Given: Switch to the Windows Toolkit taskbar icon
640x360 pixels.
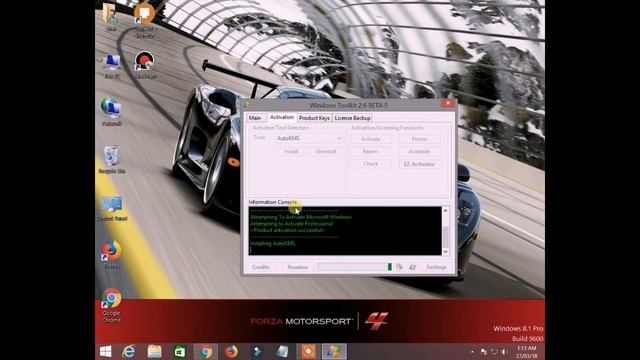Looking at the screenshot, I should pyautogui.click(x=334, y=351).
